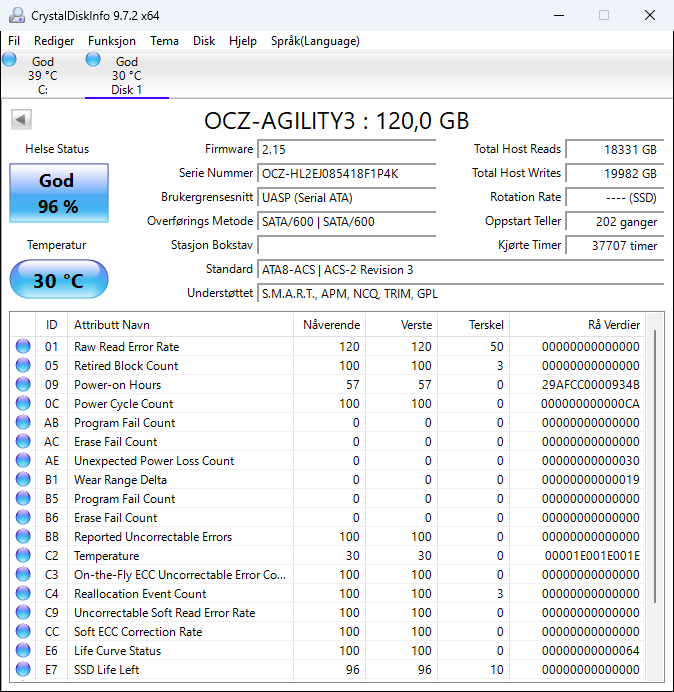Click the 30 °C temperature button
The width and height of the screenshot is (674, 692).
point(59,280)
